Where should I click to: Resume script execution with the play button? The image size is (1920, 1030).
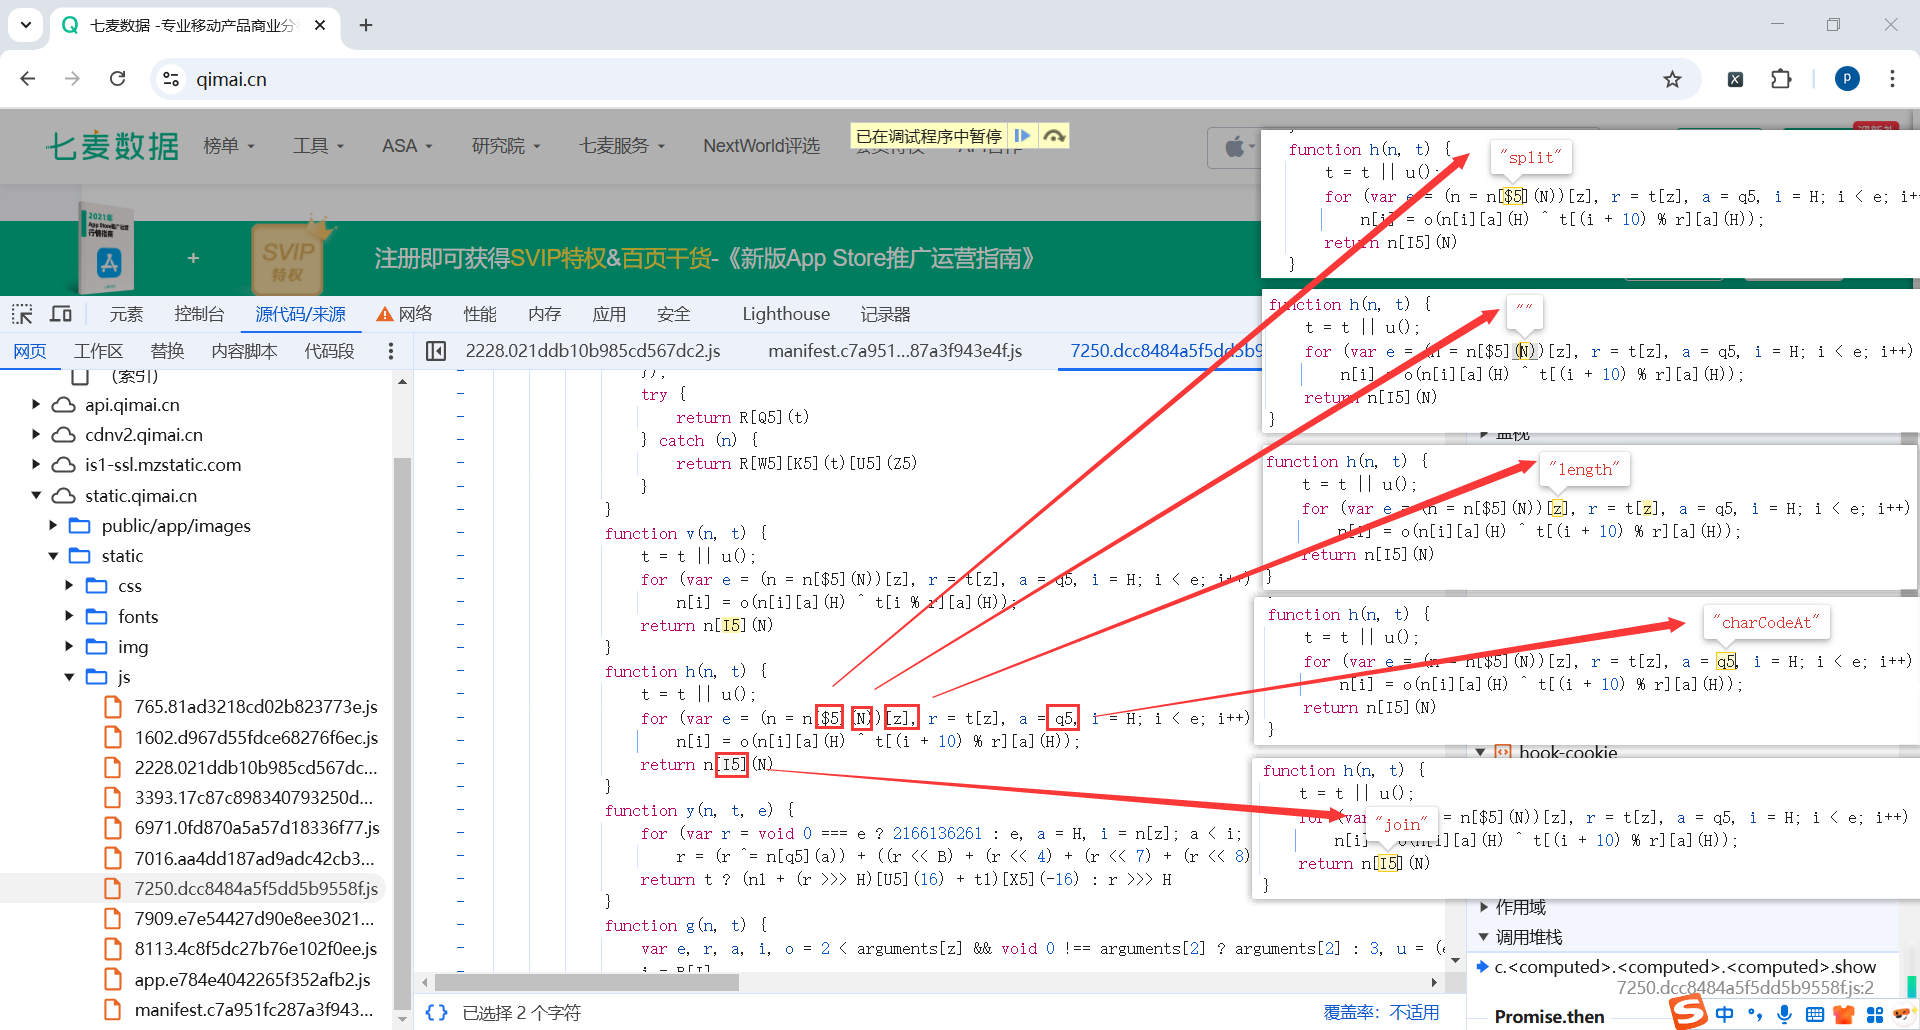tap(1023, 135)
